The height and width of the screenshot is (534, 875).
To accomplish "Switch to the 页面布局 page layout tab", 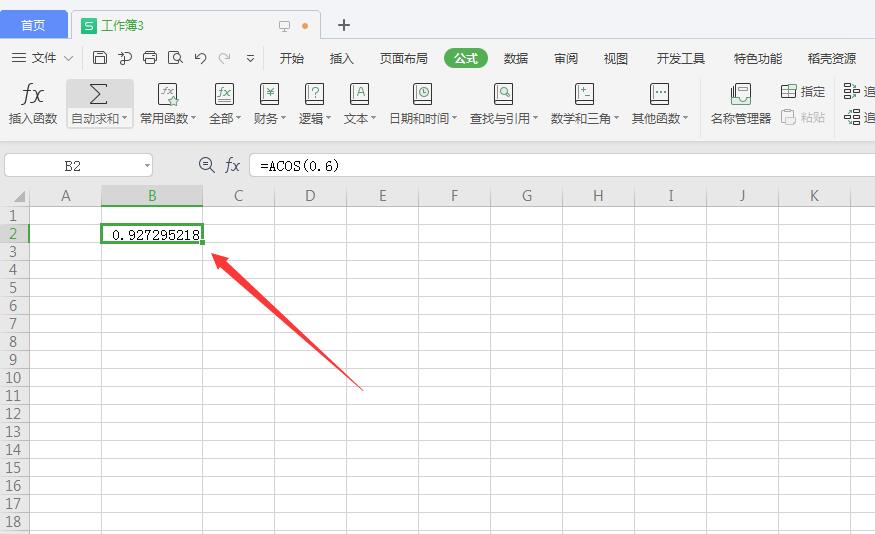I will coord(403,58).
